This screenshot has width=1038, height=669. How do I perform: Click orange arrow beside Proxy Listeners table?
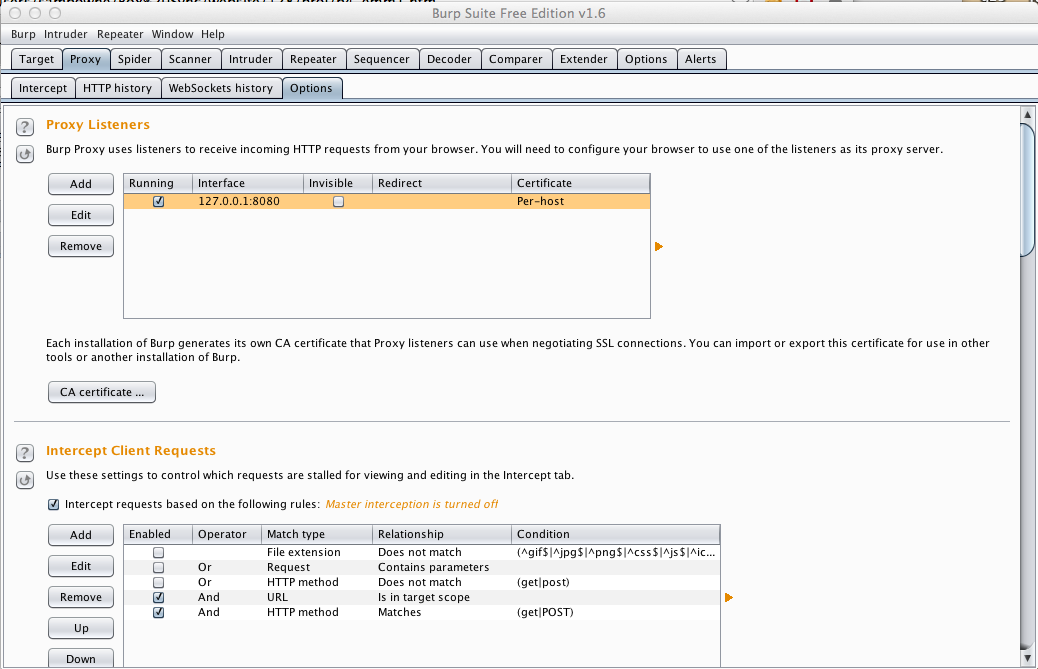coord(659,246)
